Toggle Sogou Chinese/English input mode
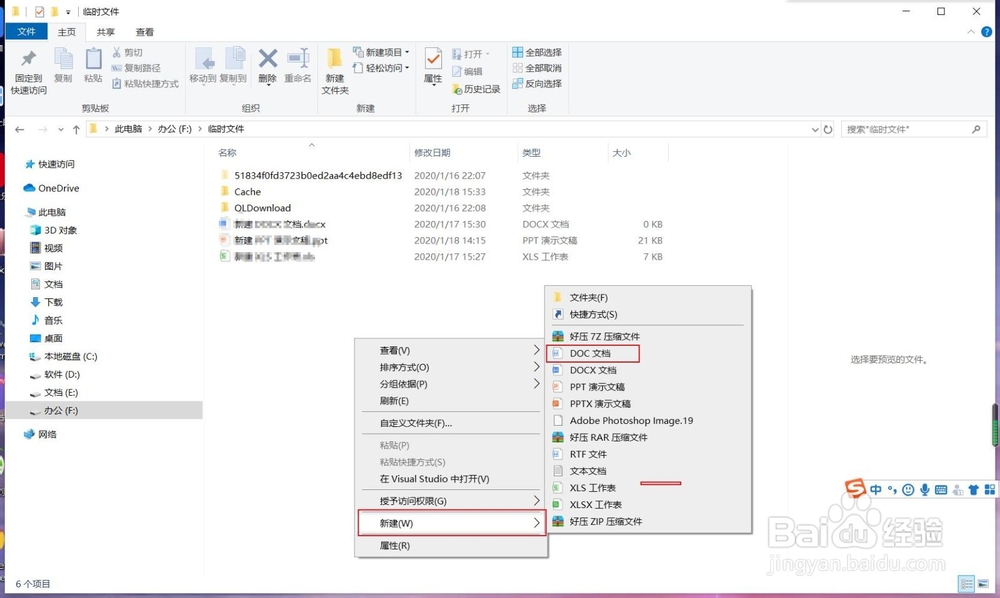The height and width of the screenshot is (598, 1000). (877, 489)
